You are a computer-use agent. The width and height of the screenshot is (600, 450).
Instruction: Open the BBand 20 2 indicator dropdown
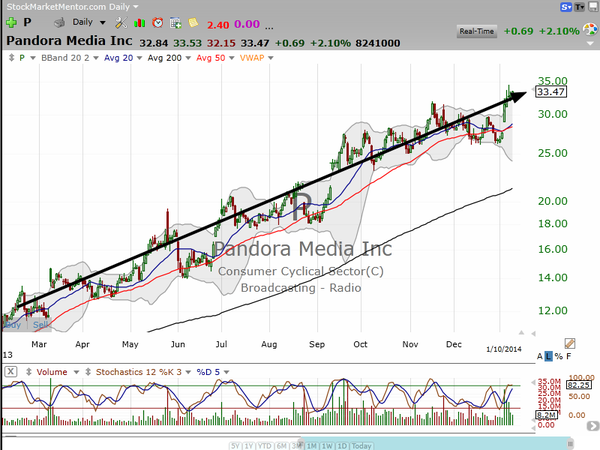coord(96,58)
